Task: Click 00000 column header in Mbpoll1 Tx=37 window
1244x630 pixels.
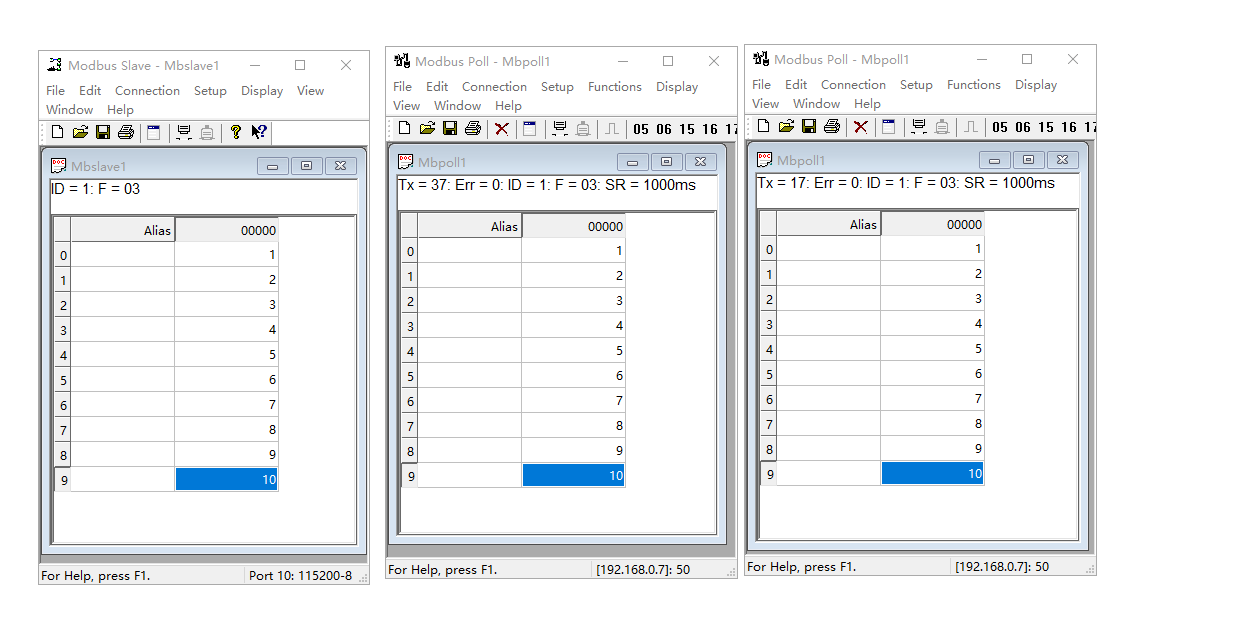Action: click(574, 226)
